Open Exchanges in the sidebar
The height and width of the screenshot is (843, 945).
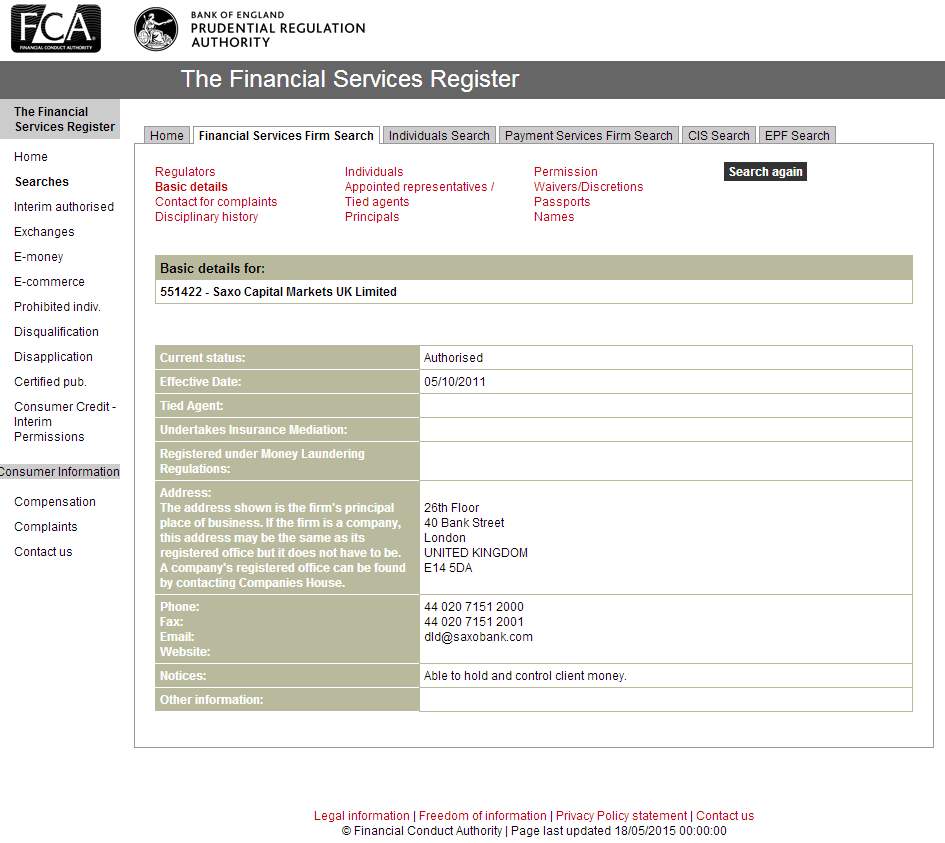44,232
